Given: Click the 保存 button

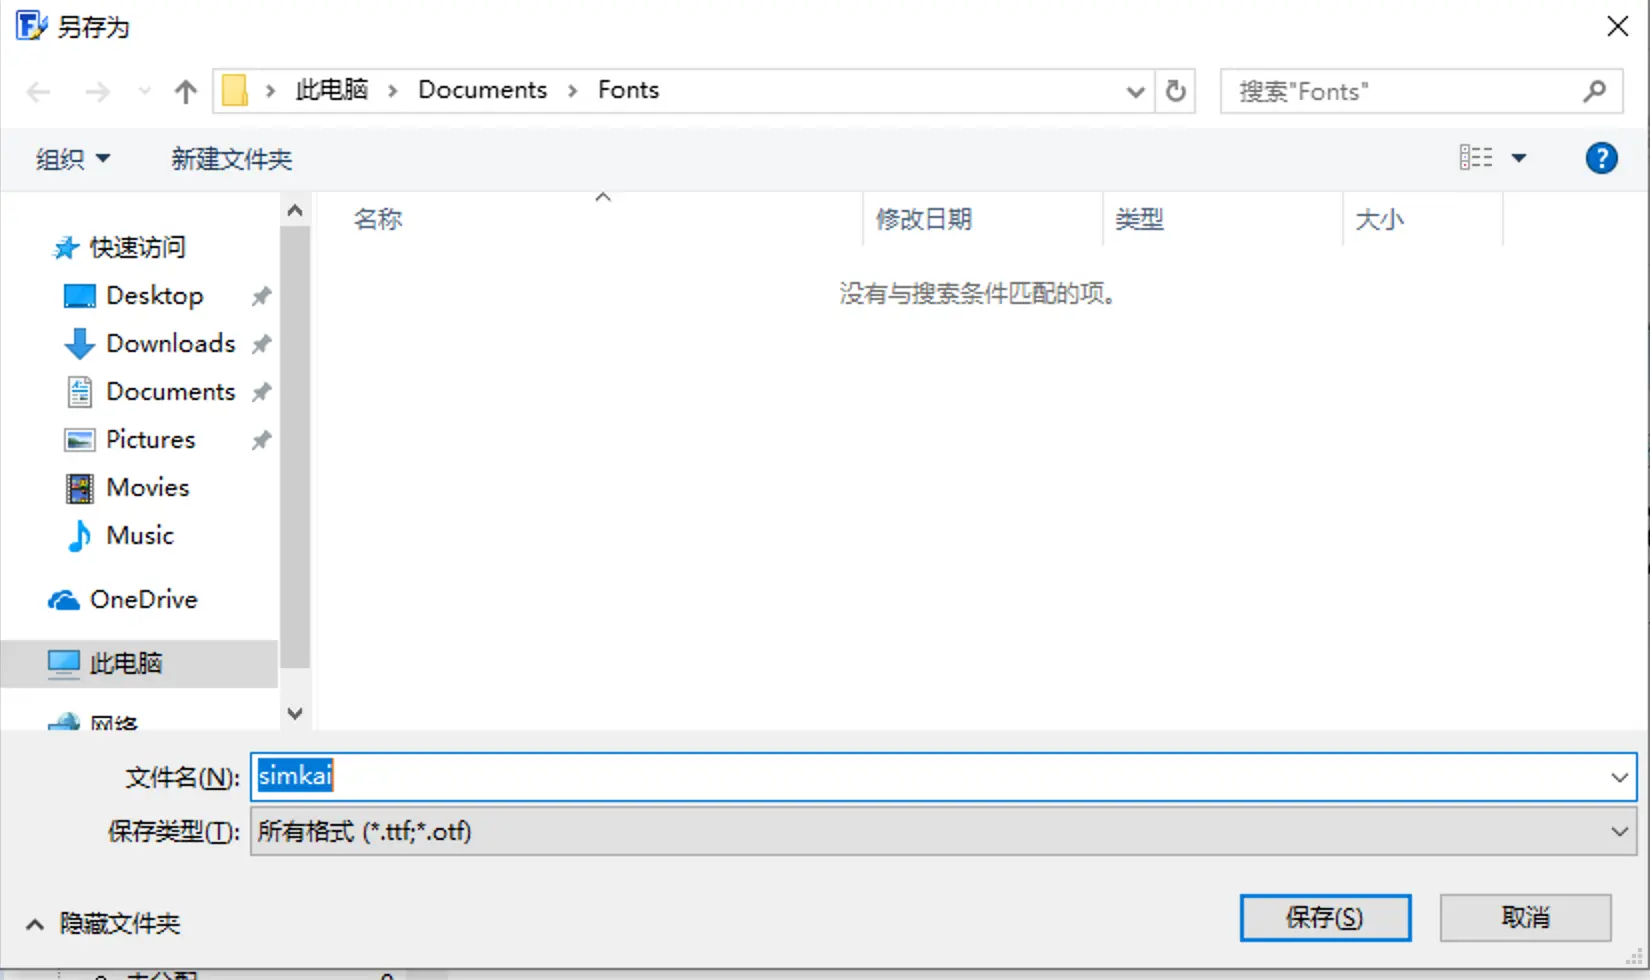Looking at the screenshot, I should 1325,917.
